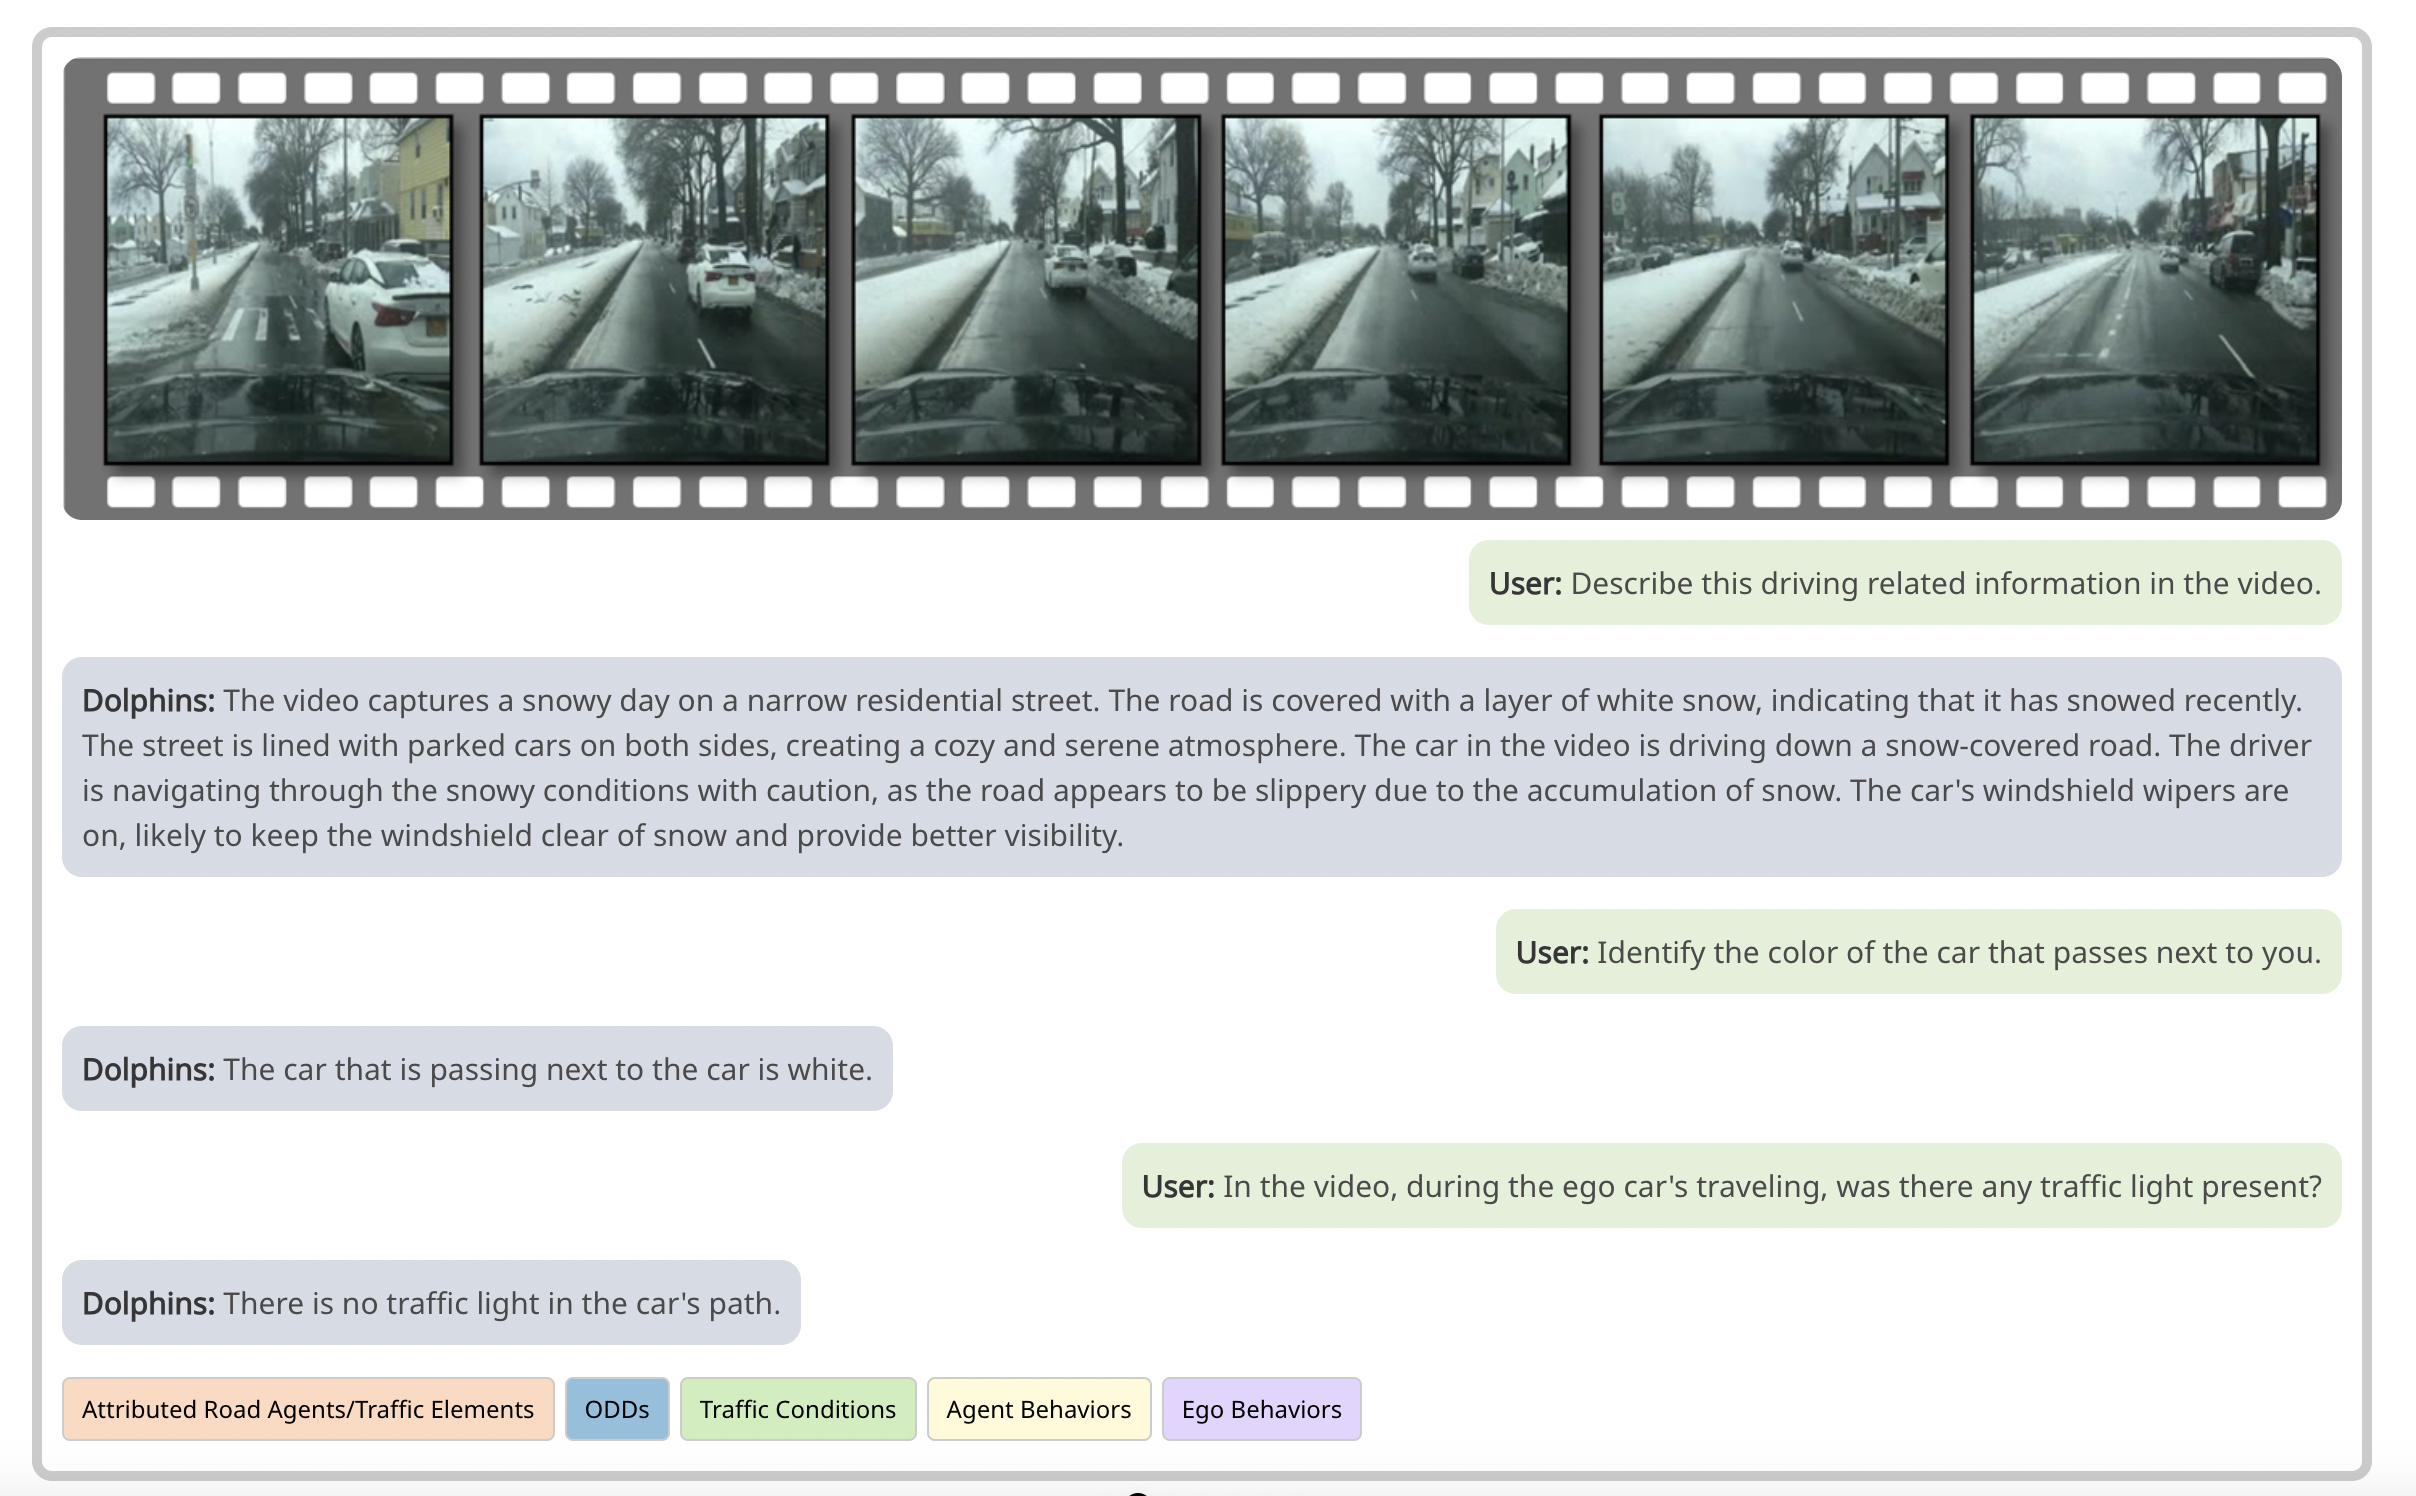Click the white sedan in the first frame
Screen dimensions: 2416x1496
pos(390,305)
